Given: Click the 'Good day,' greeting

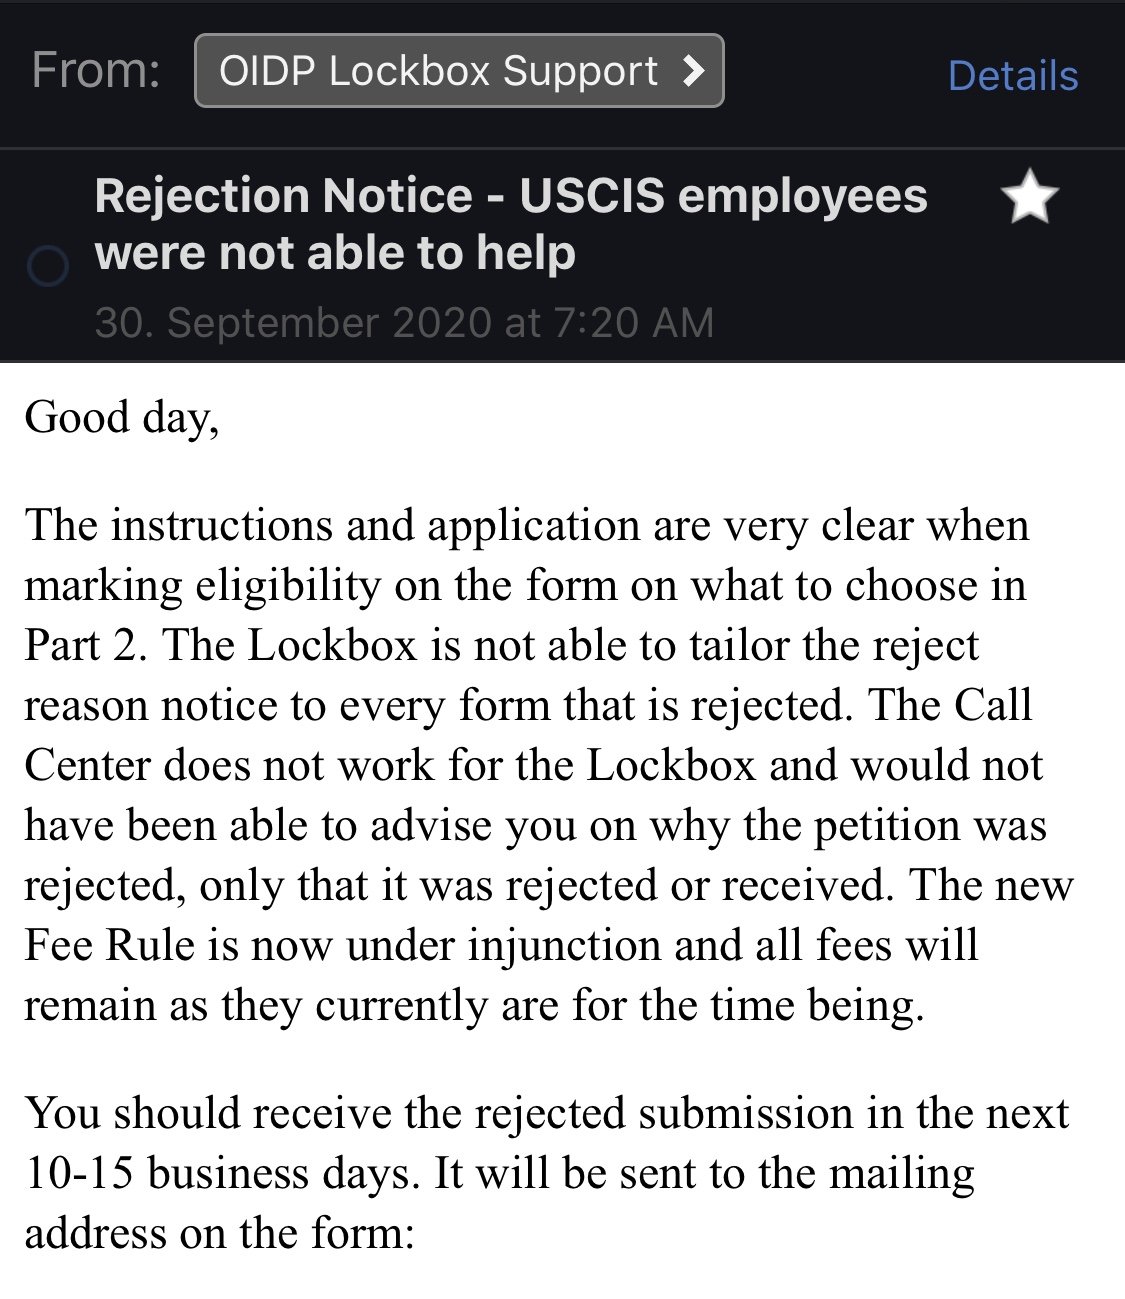Looking at the screenshot, I should click(x=121, y=417).
